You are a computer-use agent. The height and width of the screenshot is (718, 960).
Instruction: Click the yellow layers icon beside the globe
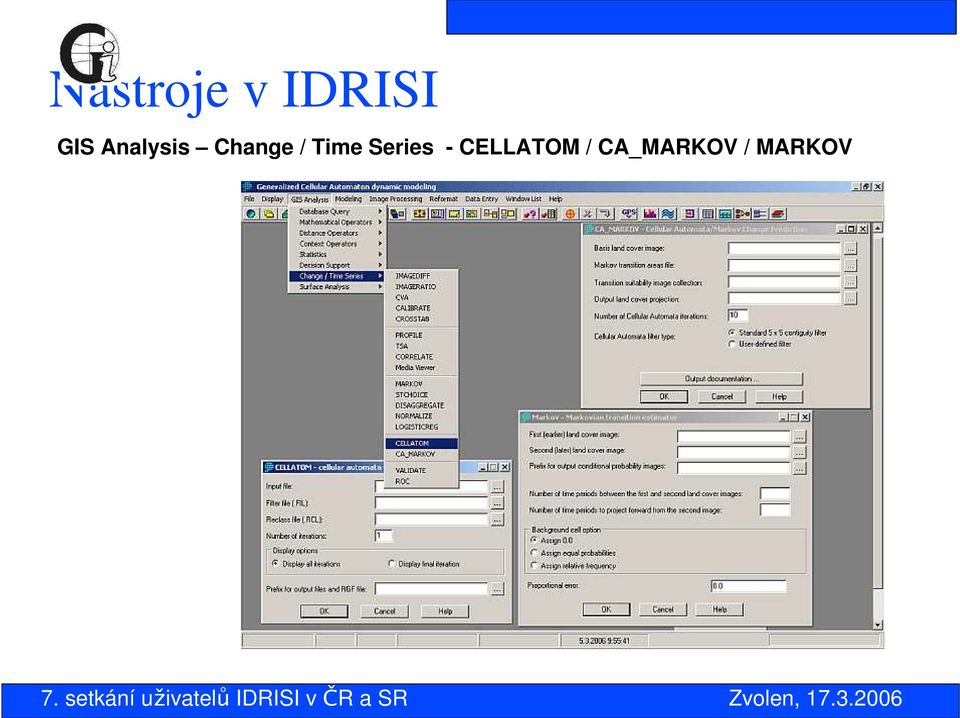tap(269, 214)
